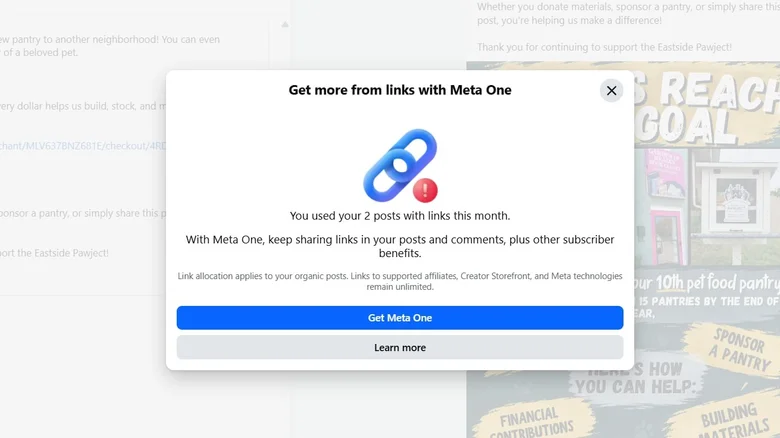Select the 'Thank you for continuing' post text

coord(604,47)
